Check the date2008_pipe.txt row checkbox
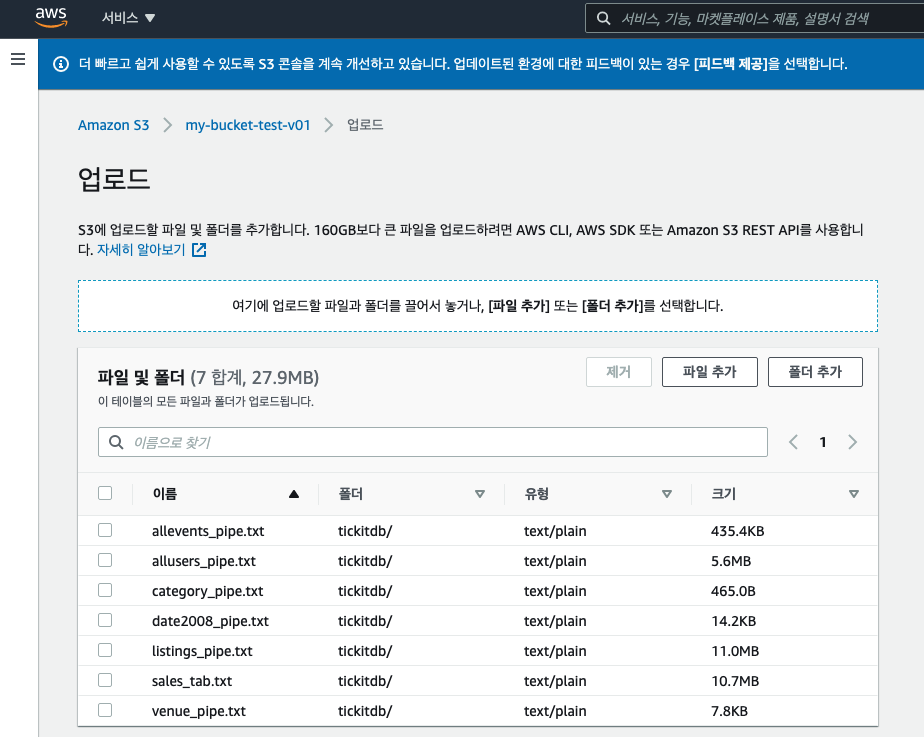 click(x=105, y=620)
